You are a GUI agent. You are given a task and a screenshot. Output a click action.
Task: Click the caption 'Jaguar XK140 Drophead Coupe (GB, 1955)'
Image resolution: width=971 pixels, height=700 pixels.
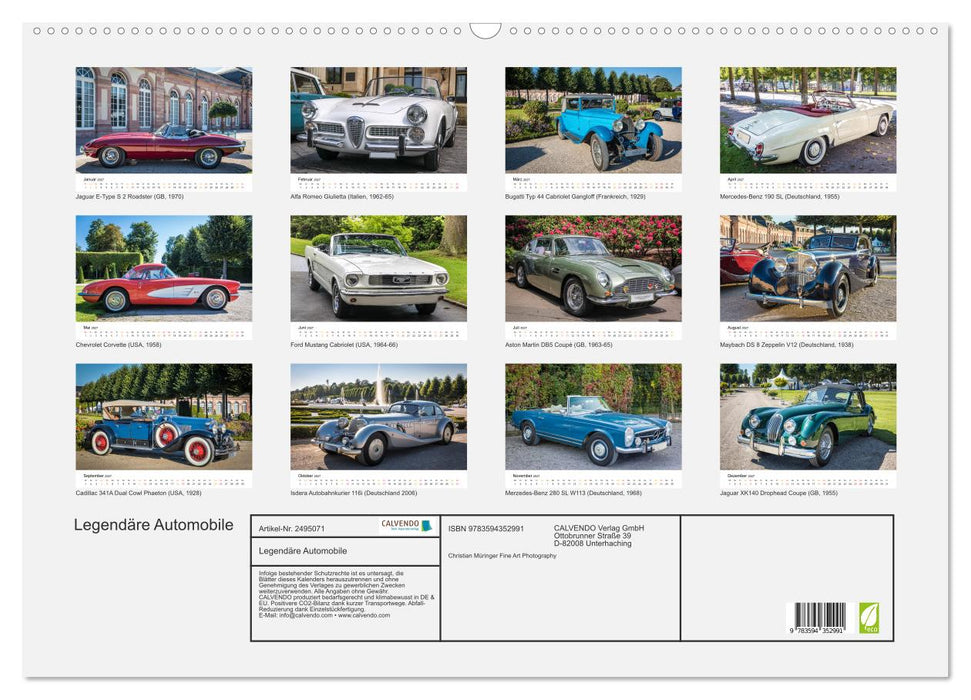(x=778, y=493)
